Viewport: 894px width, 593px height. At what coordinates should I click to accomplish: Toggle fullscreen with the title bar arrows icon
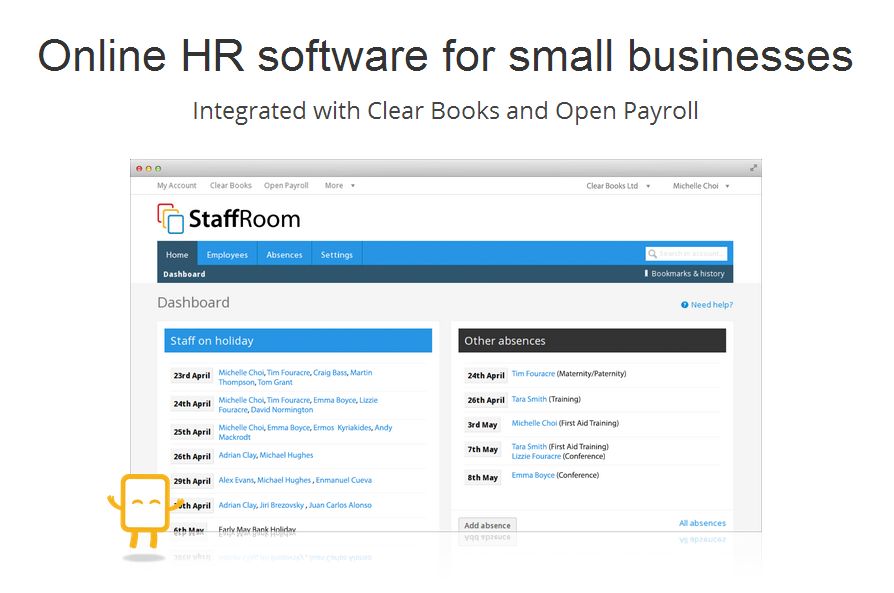click(753, 168)
